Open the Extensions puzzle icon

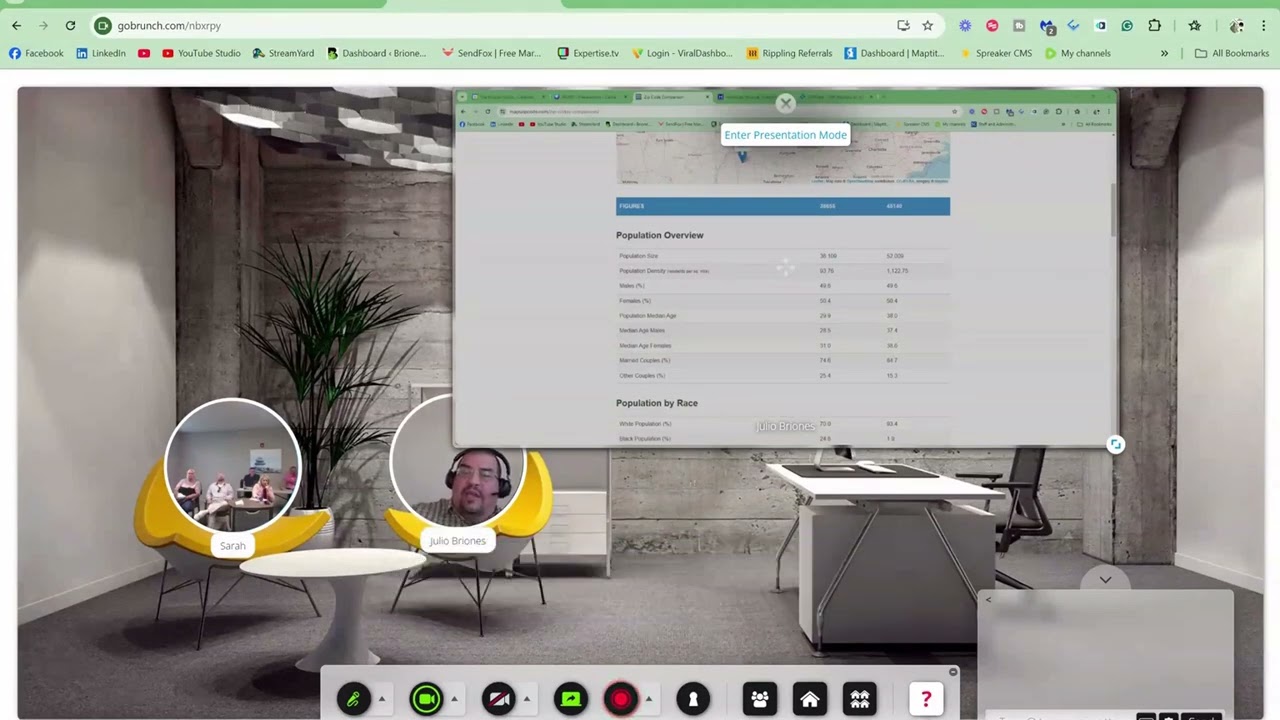pyautogui.click(x=1154, y=25)
